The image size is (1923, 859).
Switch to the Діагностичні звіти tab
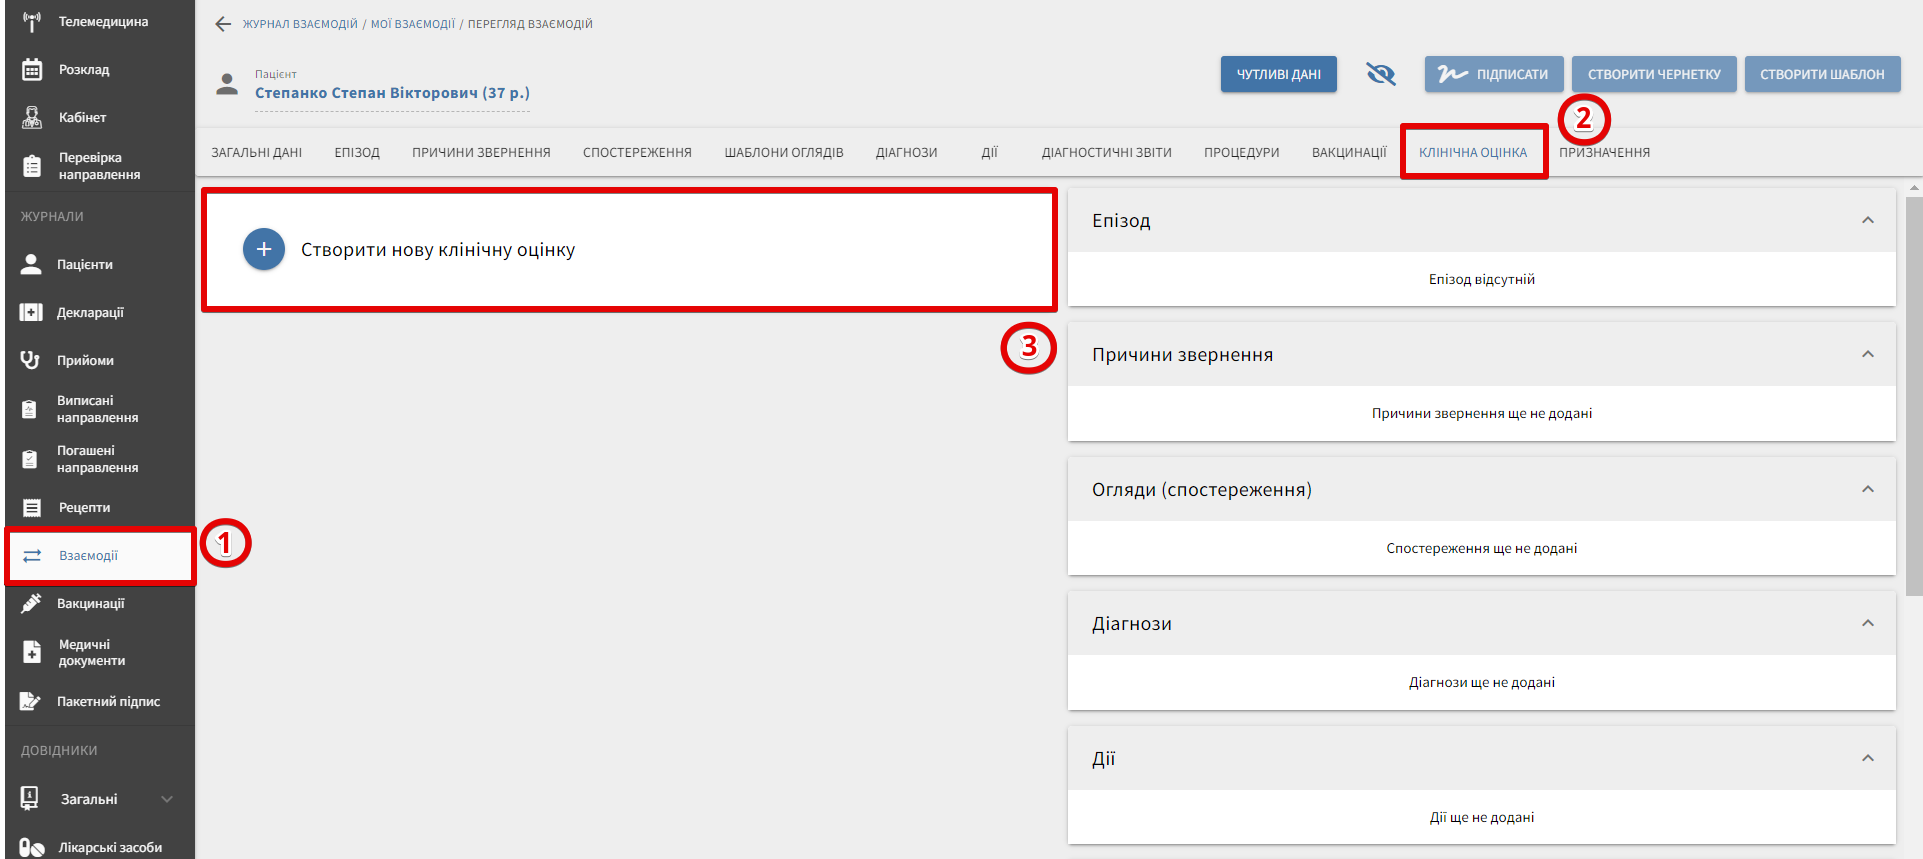1106,153
